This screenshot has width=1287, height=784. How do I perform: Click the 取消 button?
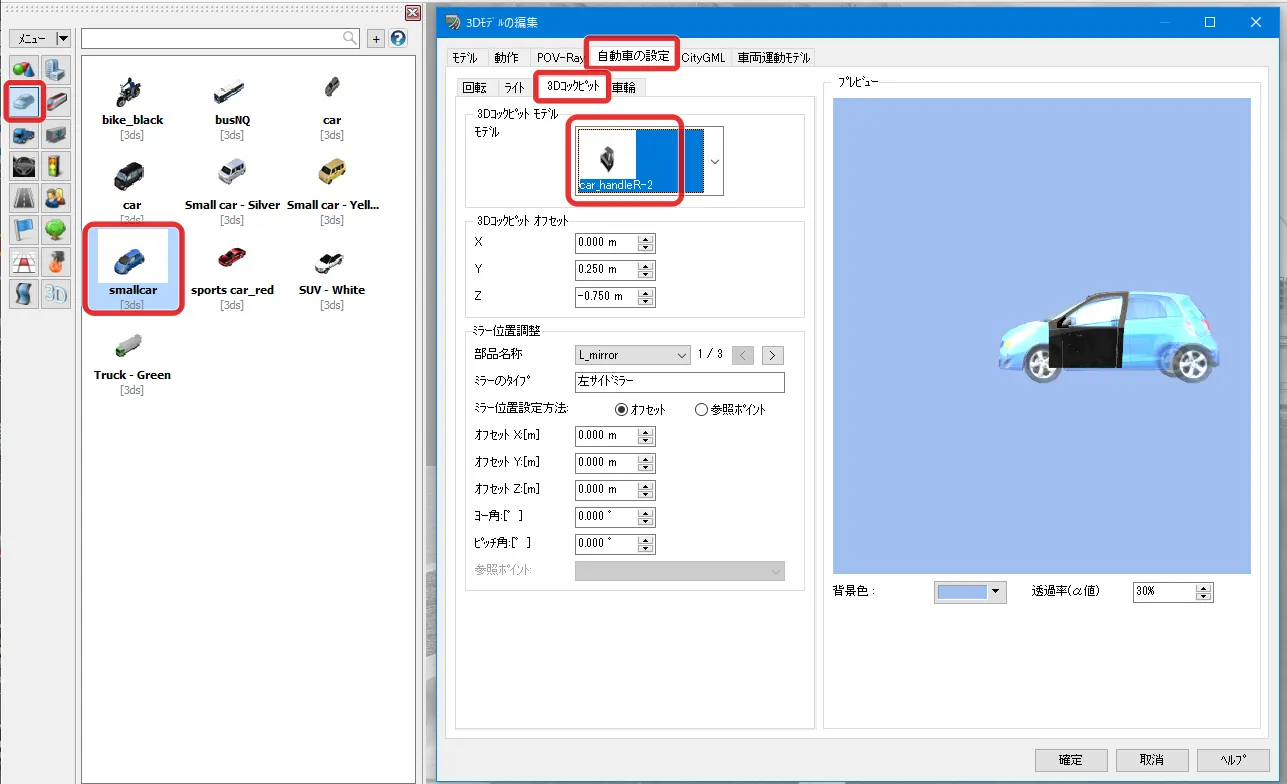(x=1151, y=760)
